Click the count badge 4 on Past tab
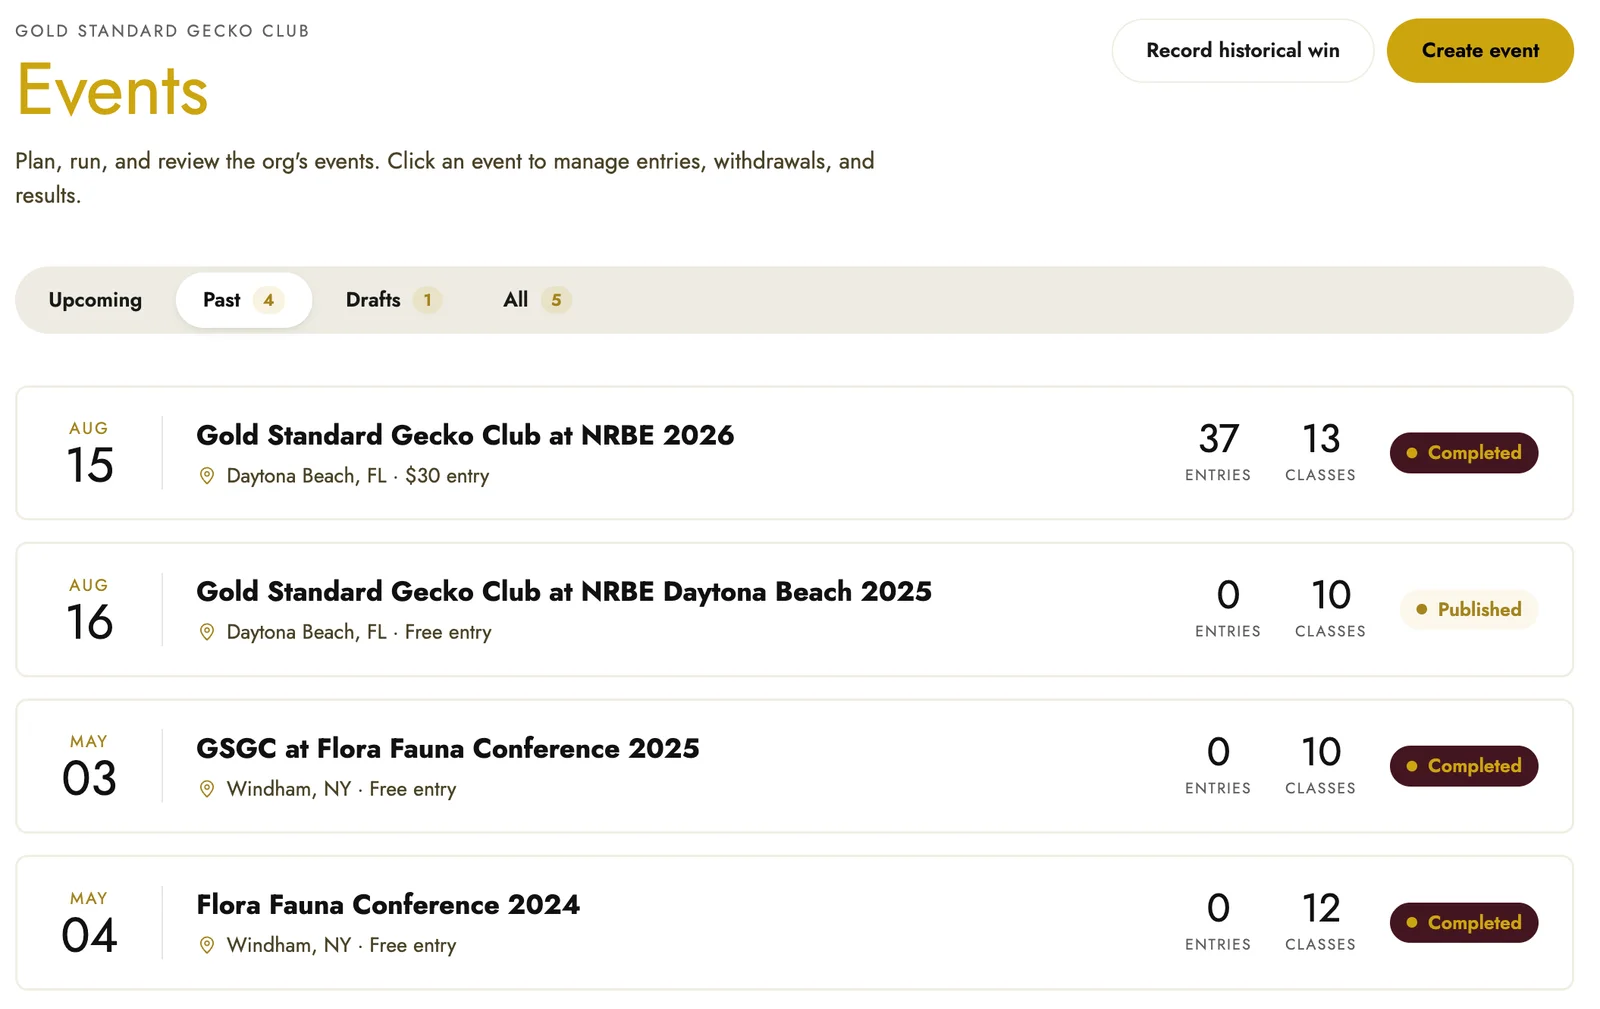 coord(268,300)
